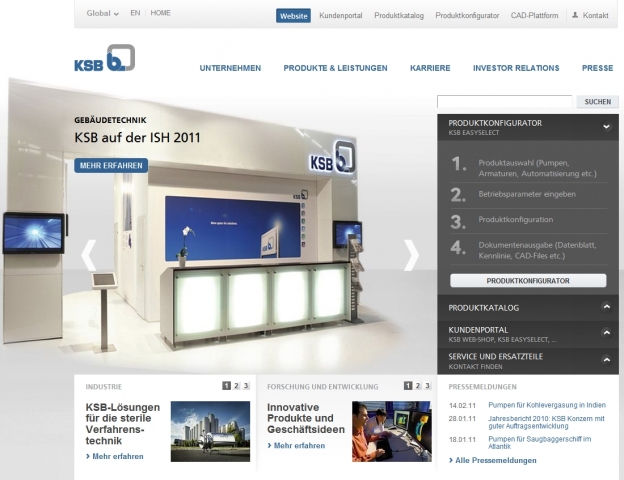
Task: Click the industrial plant thumbnail image
Action: tap(211, 431)
